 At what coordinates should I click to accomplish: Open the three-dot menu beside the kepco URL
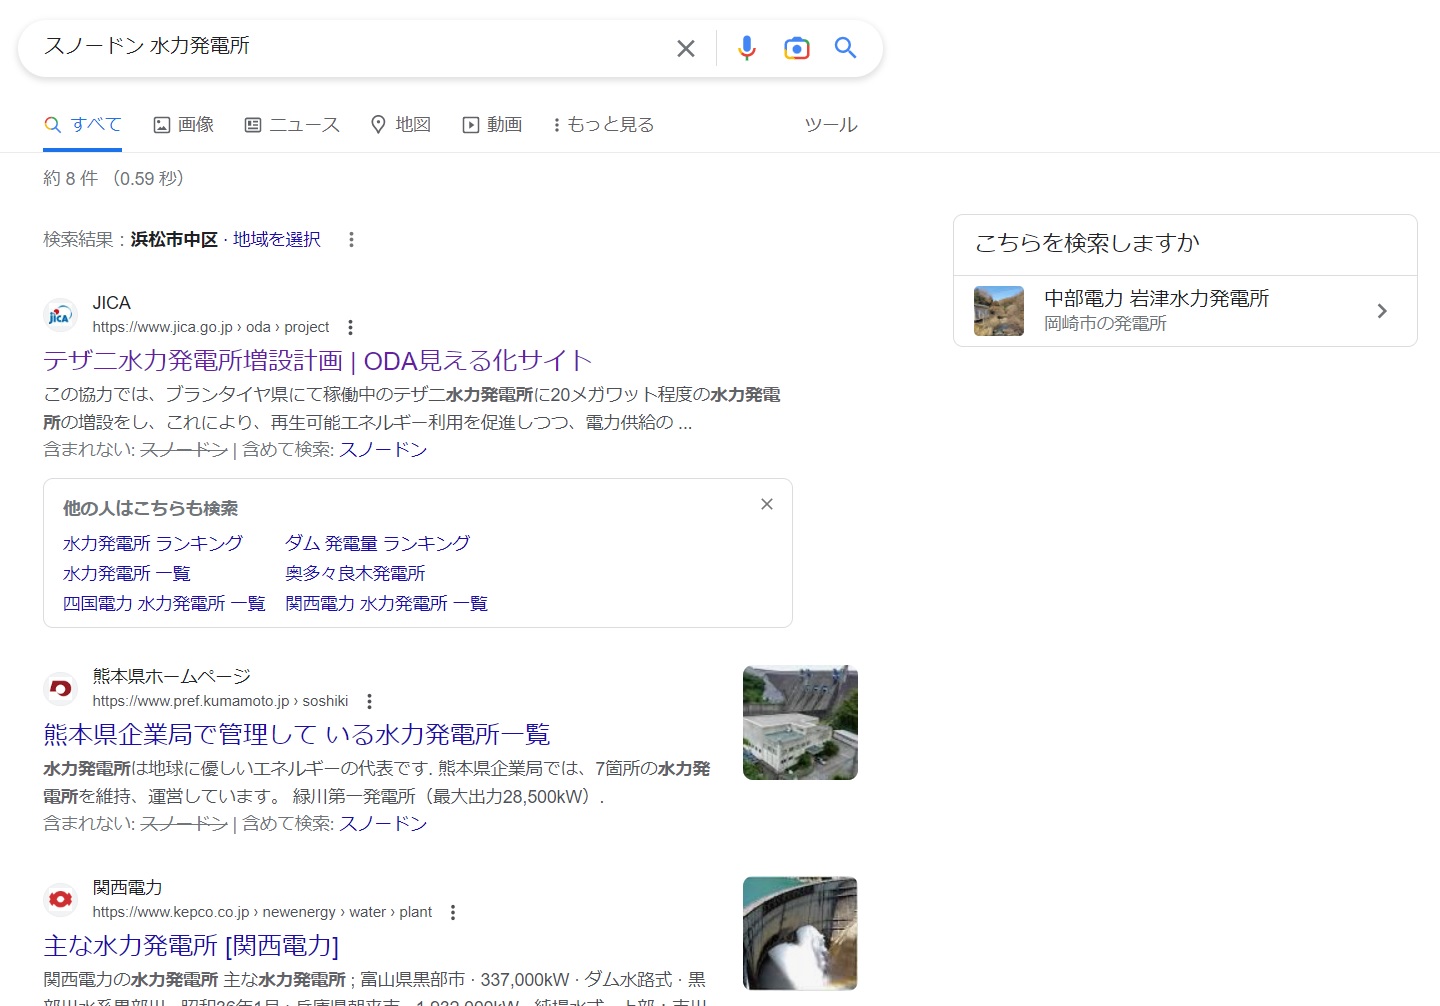453,912
